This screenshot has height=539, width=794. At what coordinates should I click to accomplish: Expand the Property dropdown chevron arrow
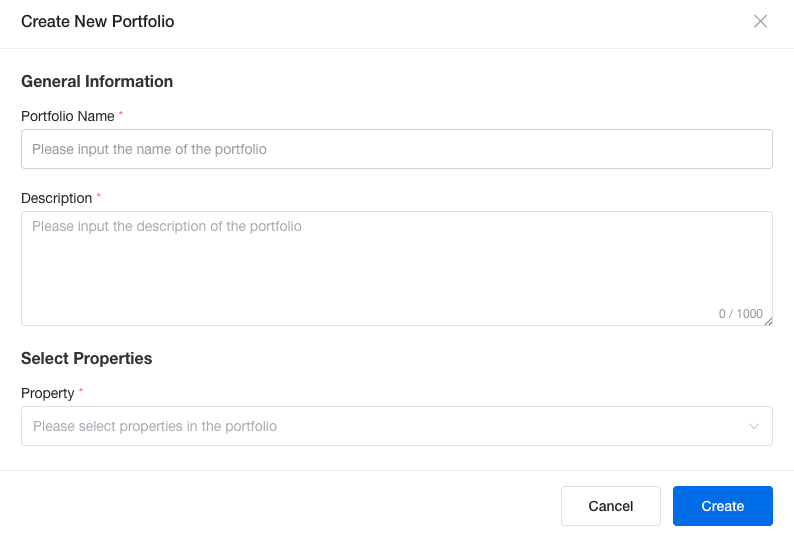click(x=754, y=427)
